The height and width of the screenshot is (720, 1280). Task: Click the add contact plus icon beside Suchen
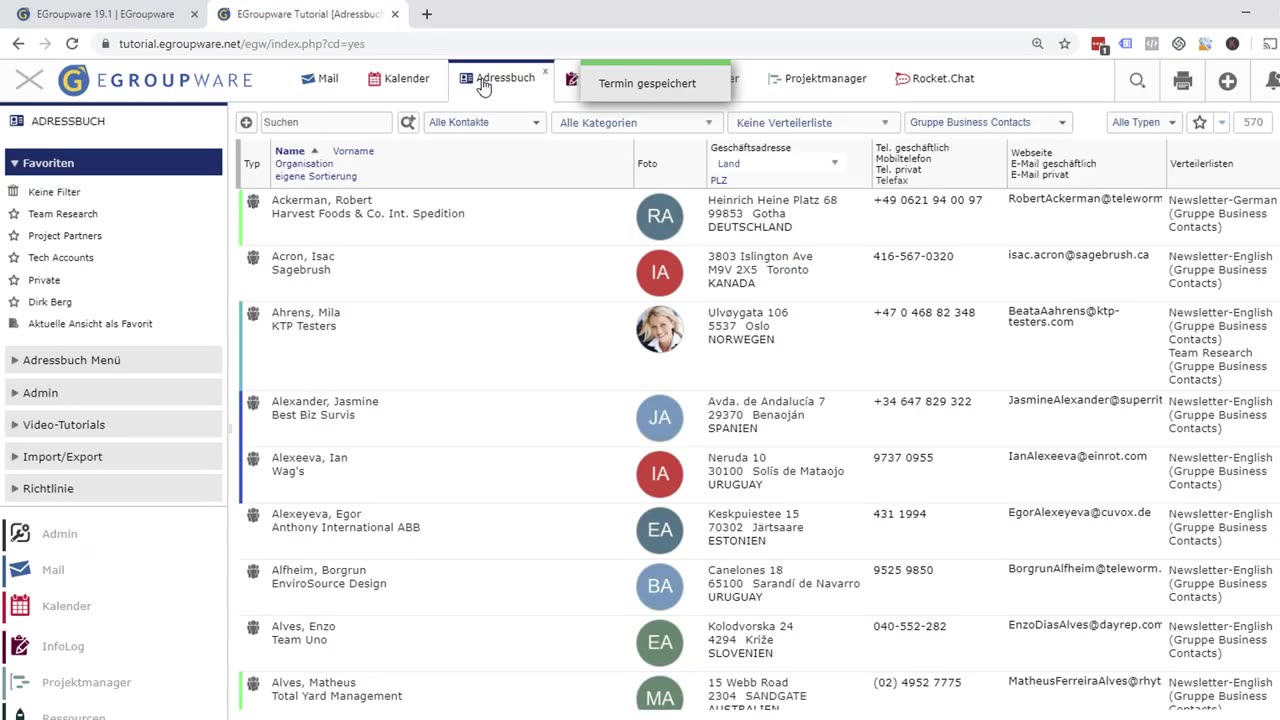(246, 122)
